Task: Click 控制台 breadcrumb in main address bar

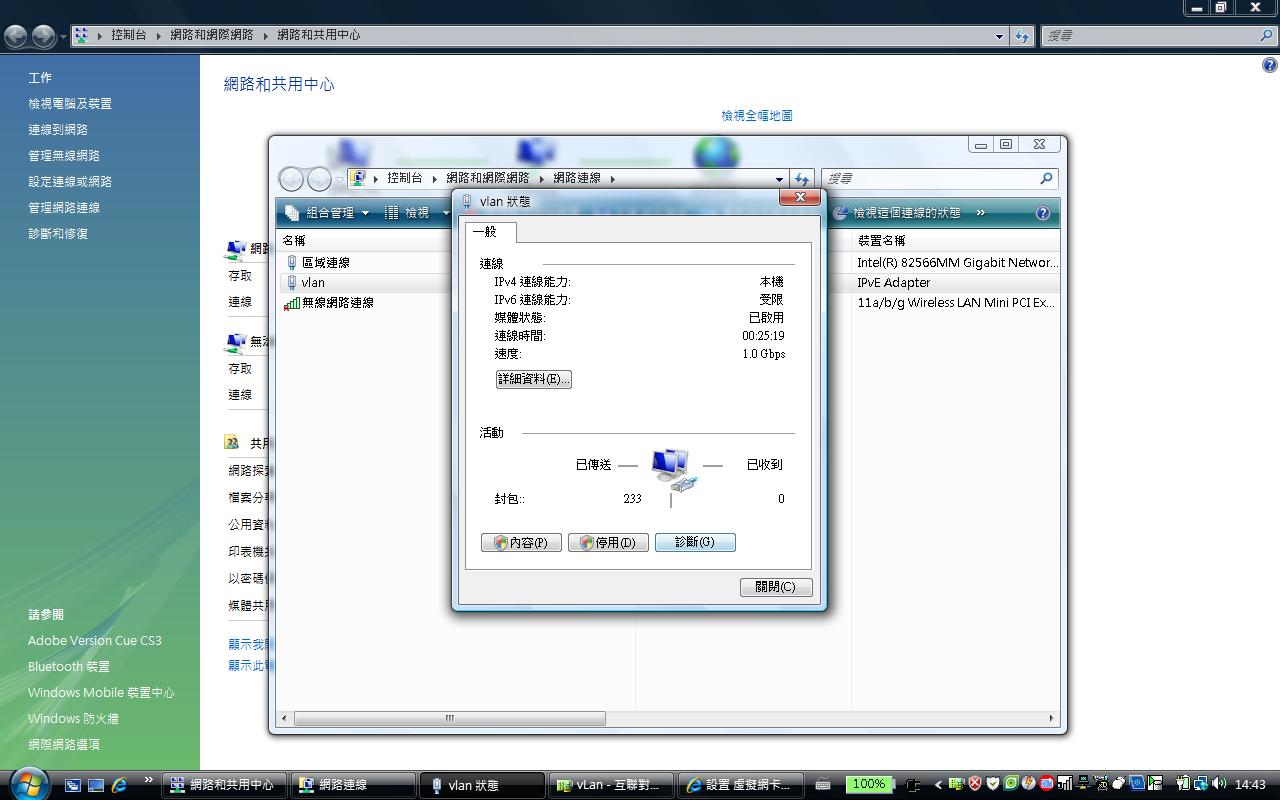Action: [x=129, y=35]
